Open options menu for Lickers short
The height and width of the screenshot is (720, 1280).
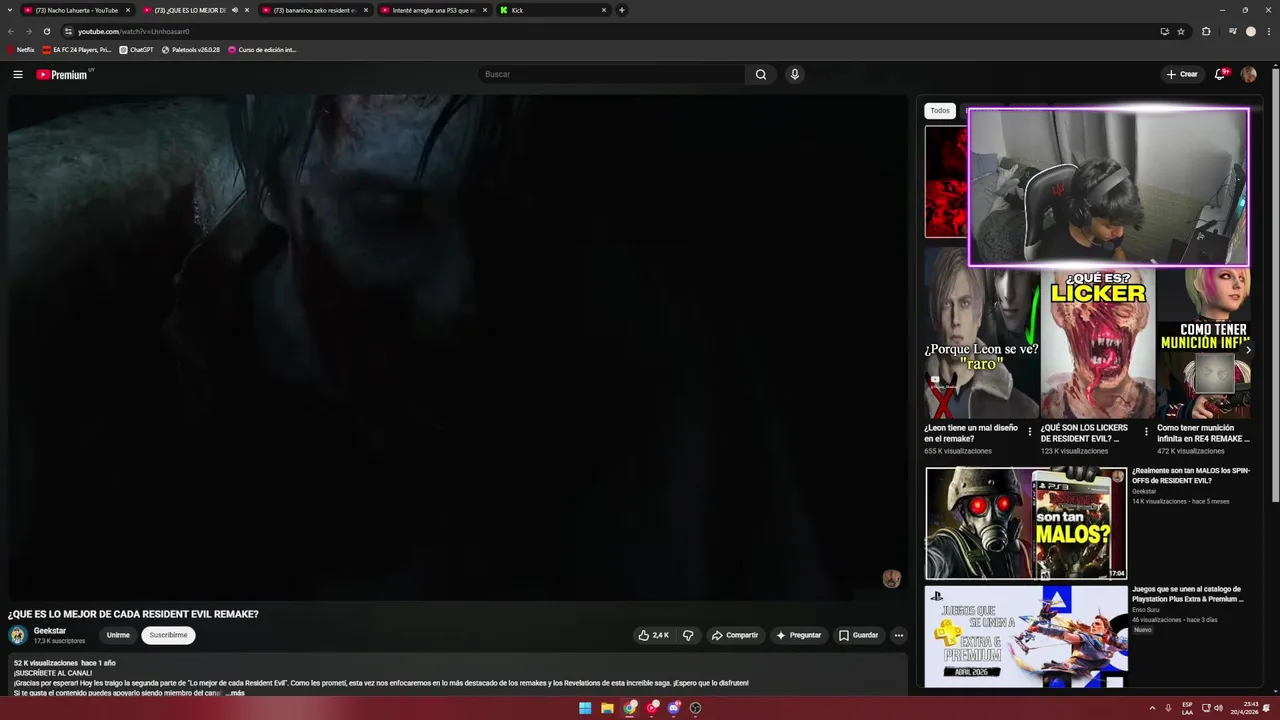coord(1146,432)
